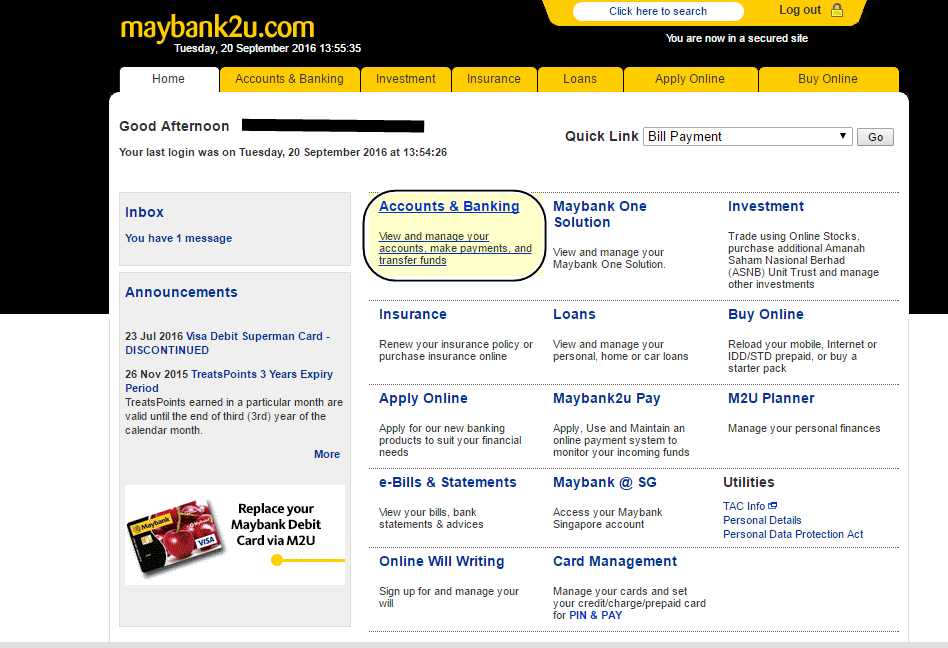948x648 pixels.
Task: Open the Loans section heading in main panel
Action: (x=574, y=314)
